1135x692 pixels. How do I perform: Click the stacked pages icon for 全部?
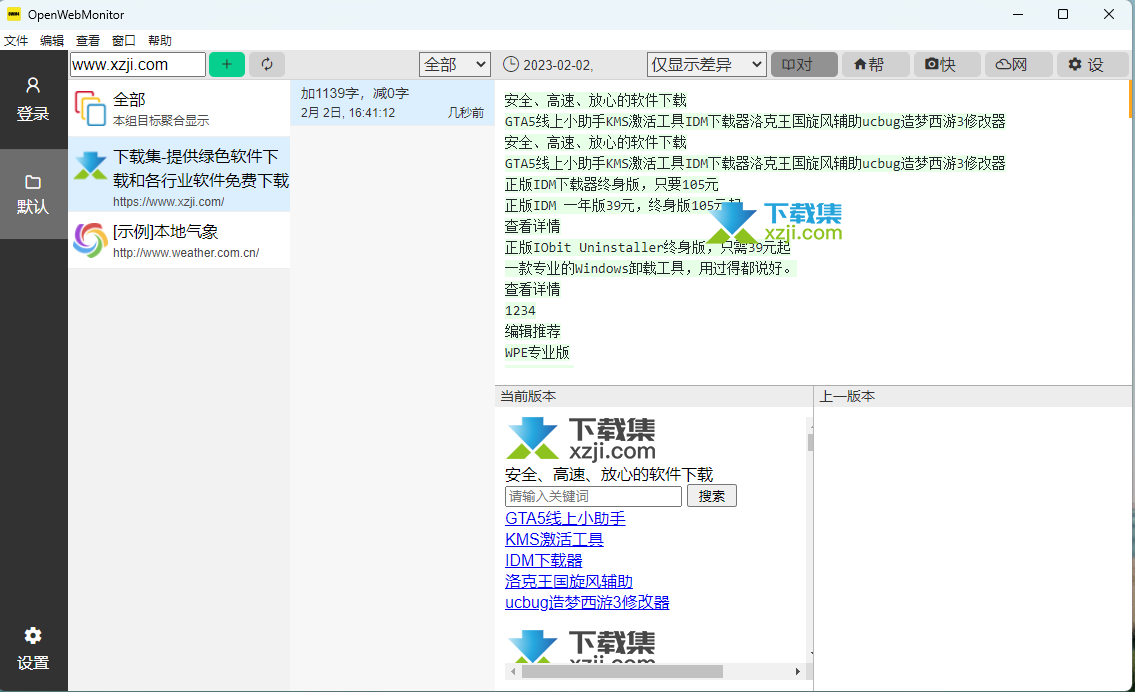point(90,109)
